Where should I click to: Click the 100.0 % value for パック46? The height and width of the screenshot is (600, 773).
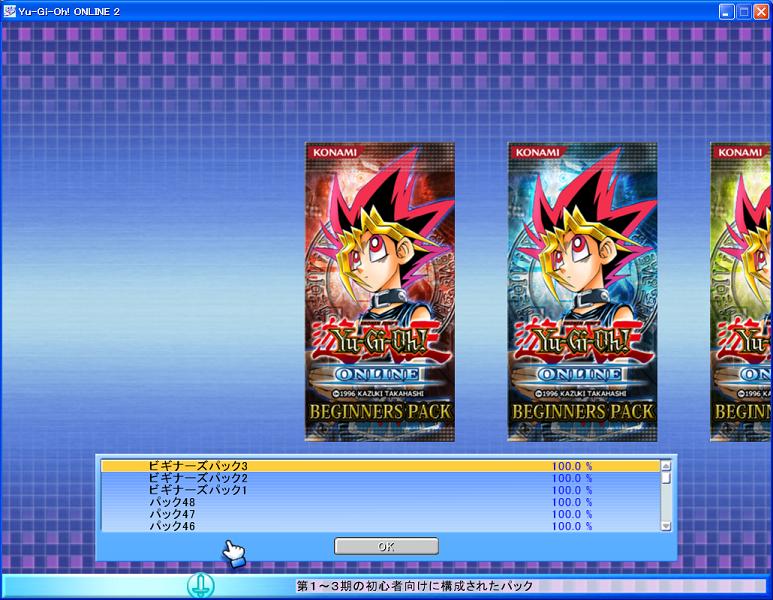click(x=572, y=526)
